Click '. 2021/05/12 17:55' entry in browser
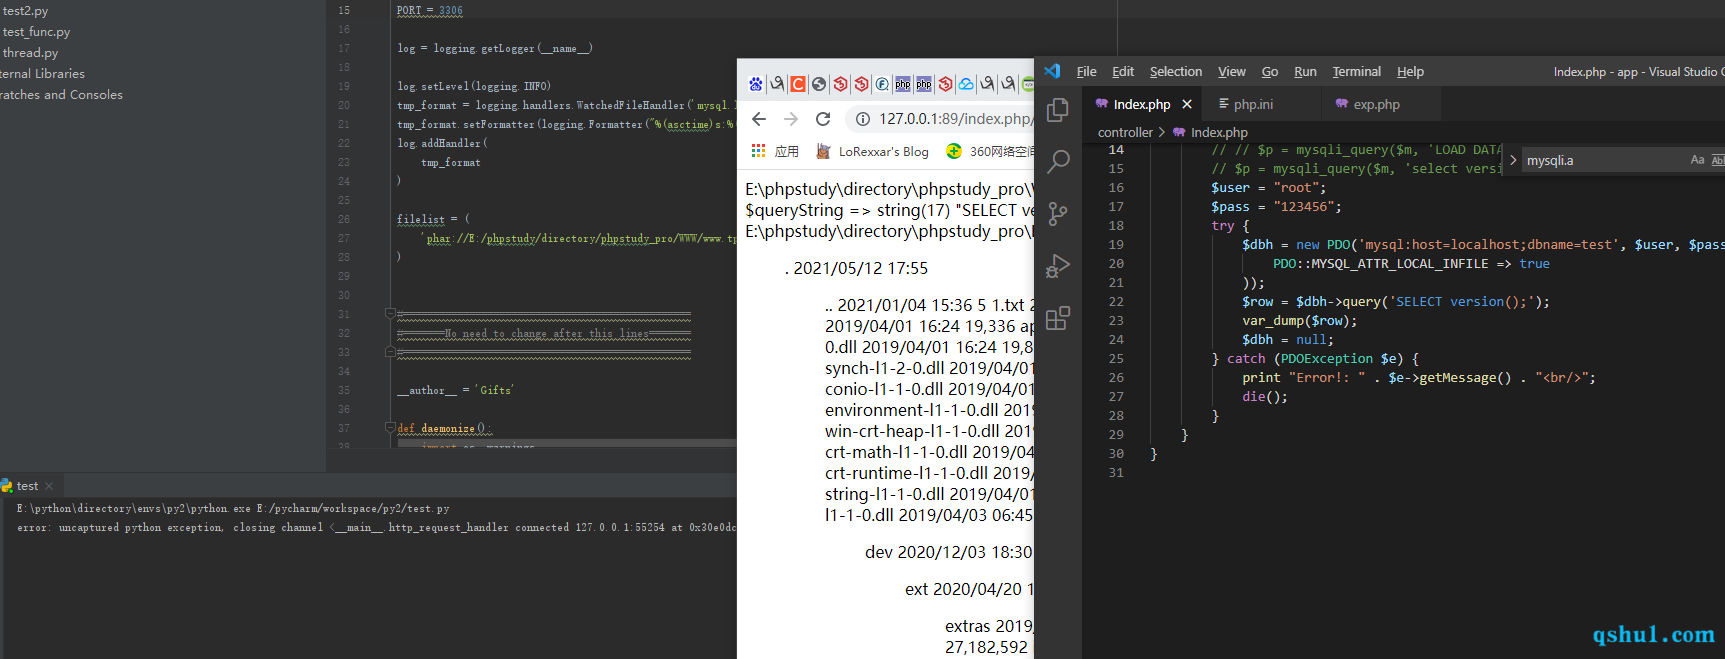Image resolution: width=1725 pixels, height=659 pixels. (x=856, y=268)
